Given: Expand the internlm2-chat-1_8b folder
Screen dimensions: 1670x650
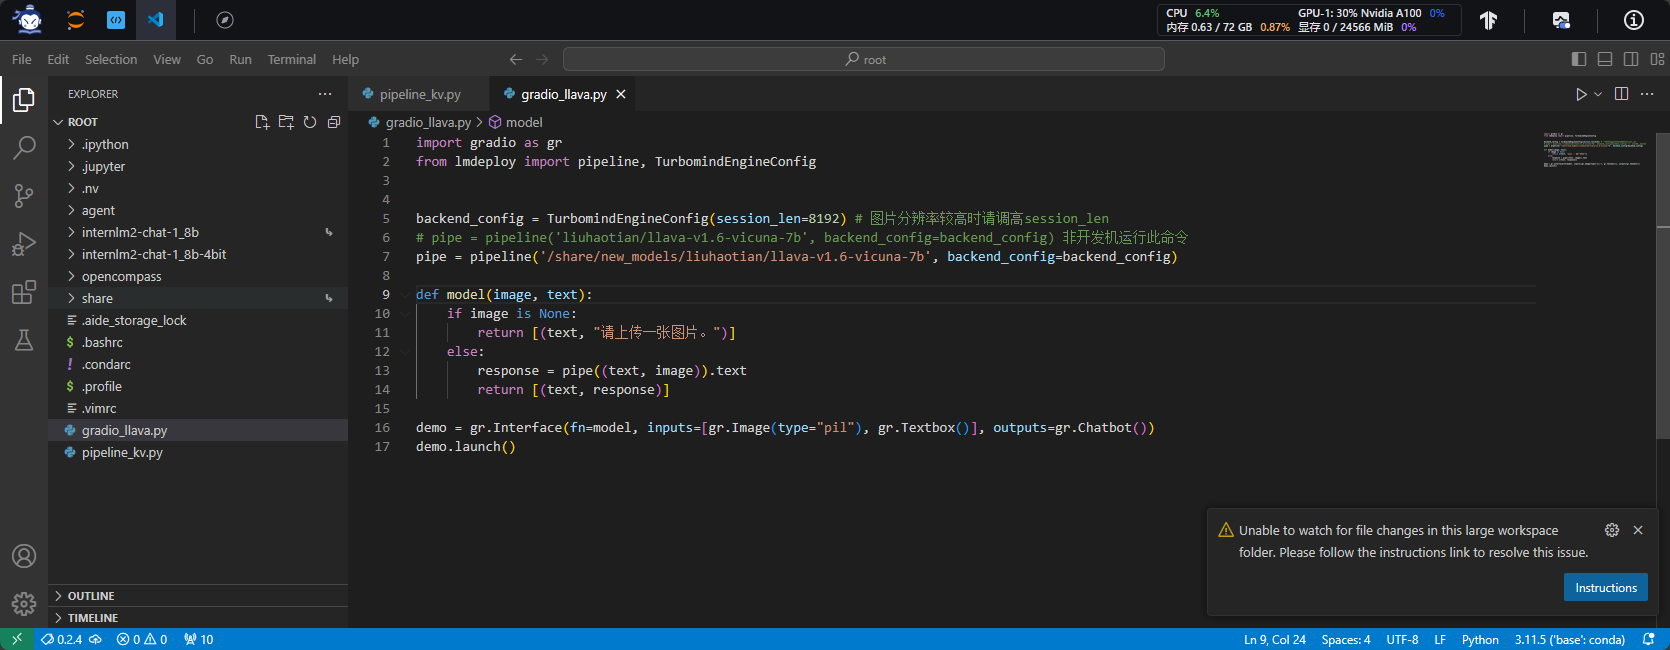Looking at the screenshot, I should click(198, 232).
